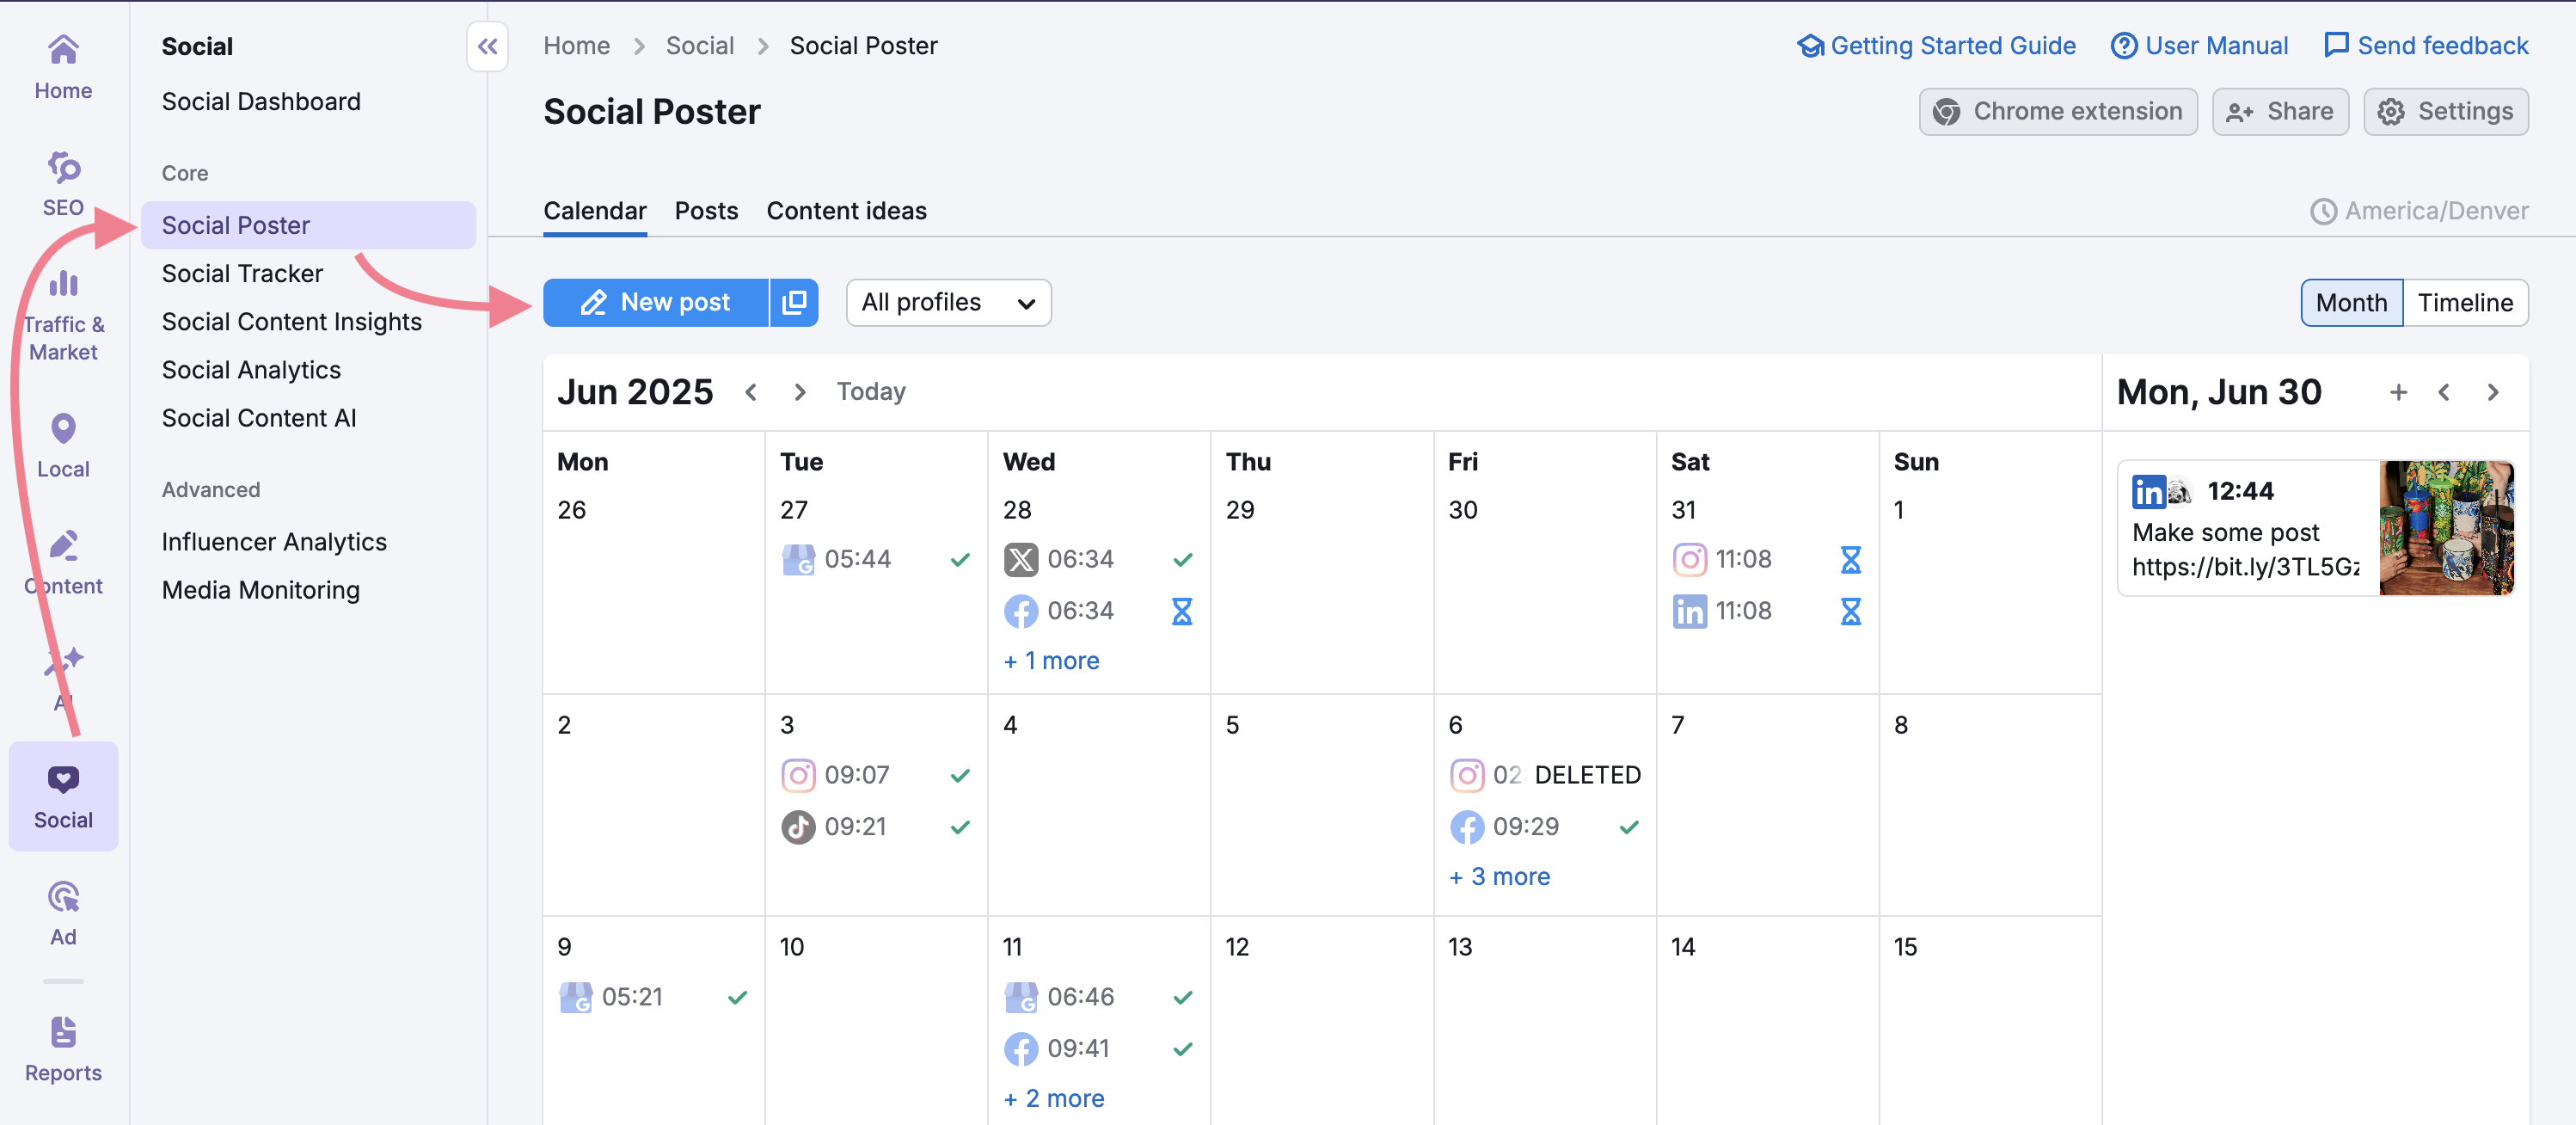Open the All profiles dropdown

[947, 302]
